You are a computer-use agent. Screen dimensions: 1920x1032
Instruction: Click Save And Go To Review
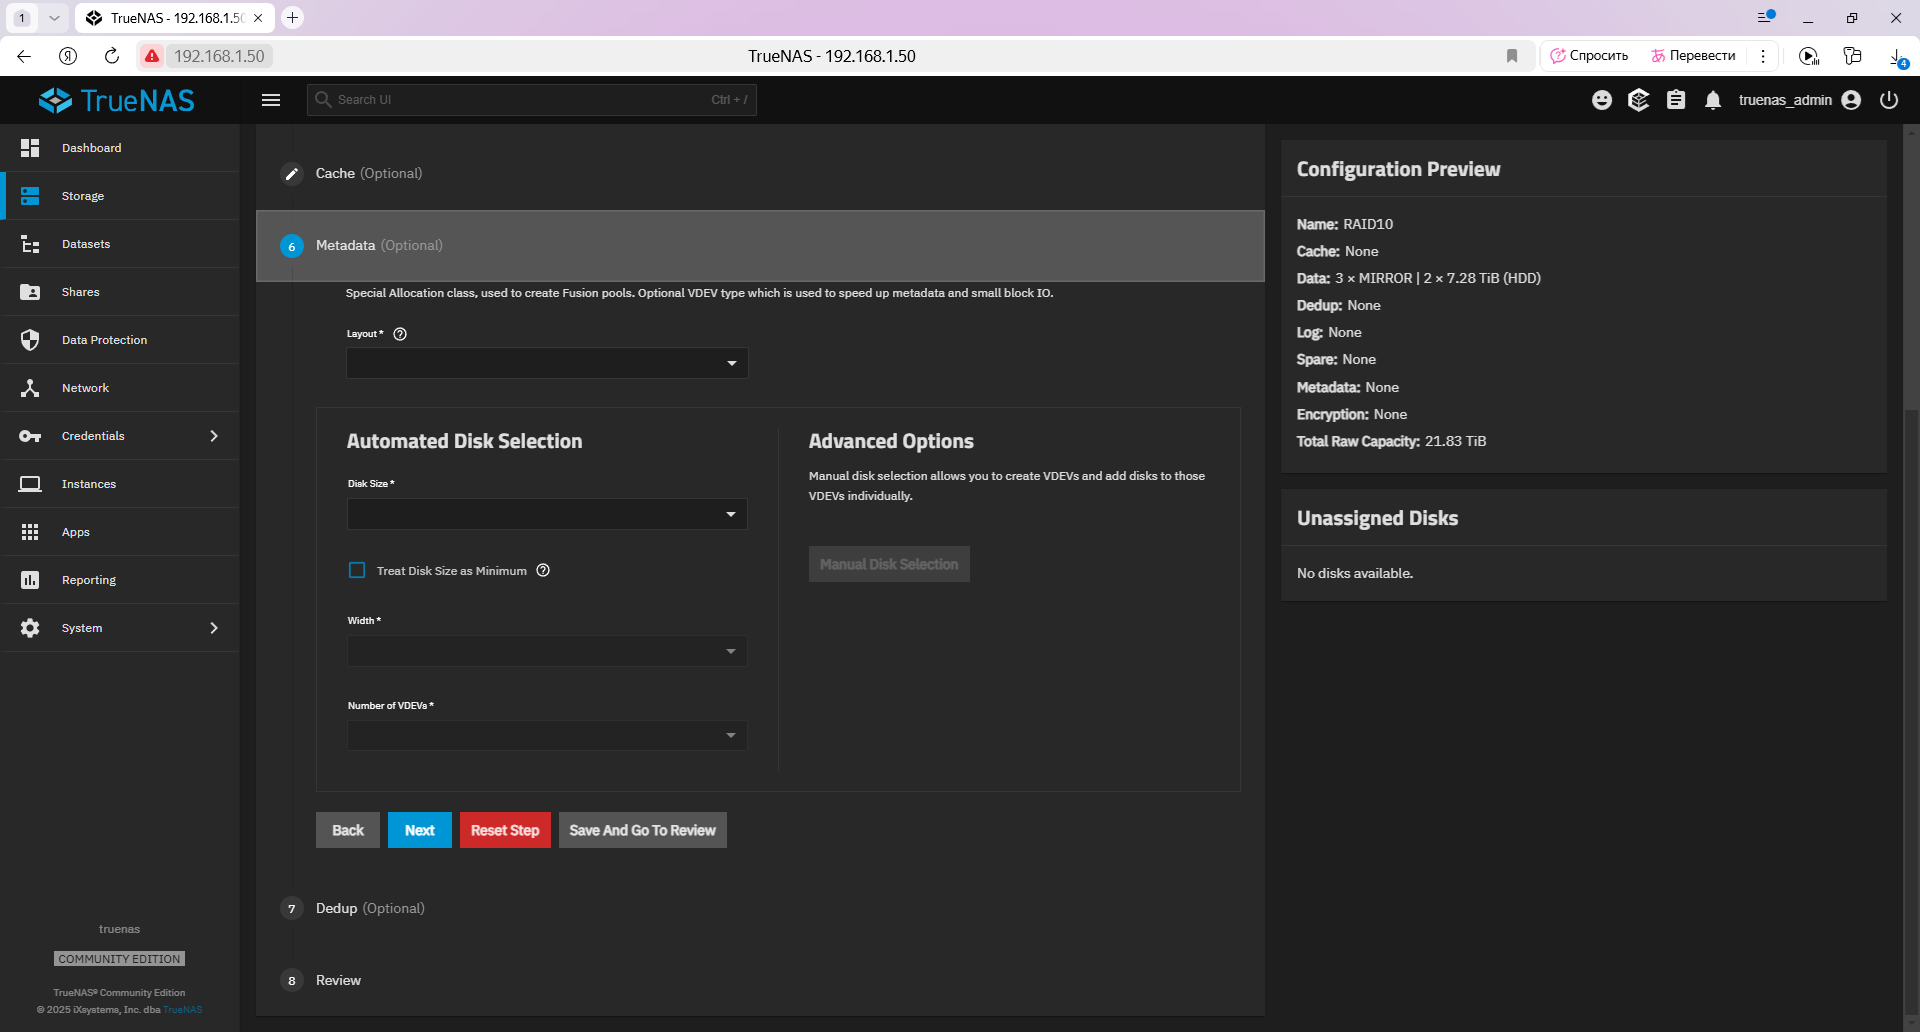[643, 830]
